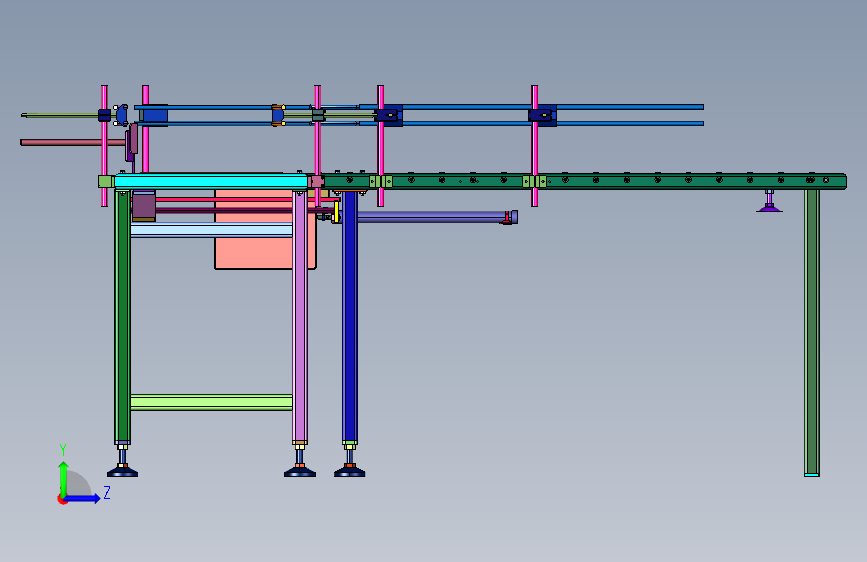Screen dimensions: 867x562
Task: Pick the upper blue guide rail
Action: click(531, 107)
